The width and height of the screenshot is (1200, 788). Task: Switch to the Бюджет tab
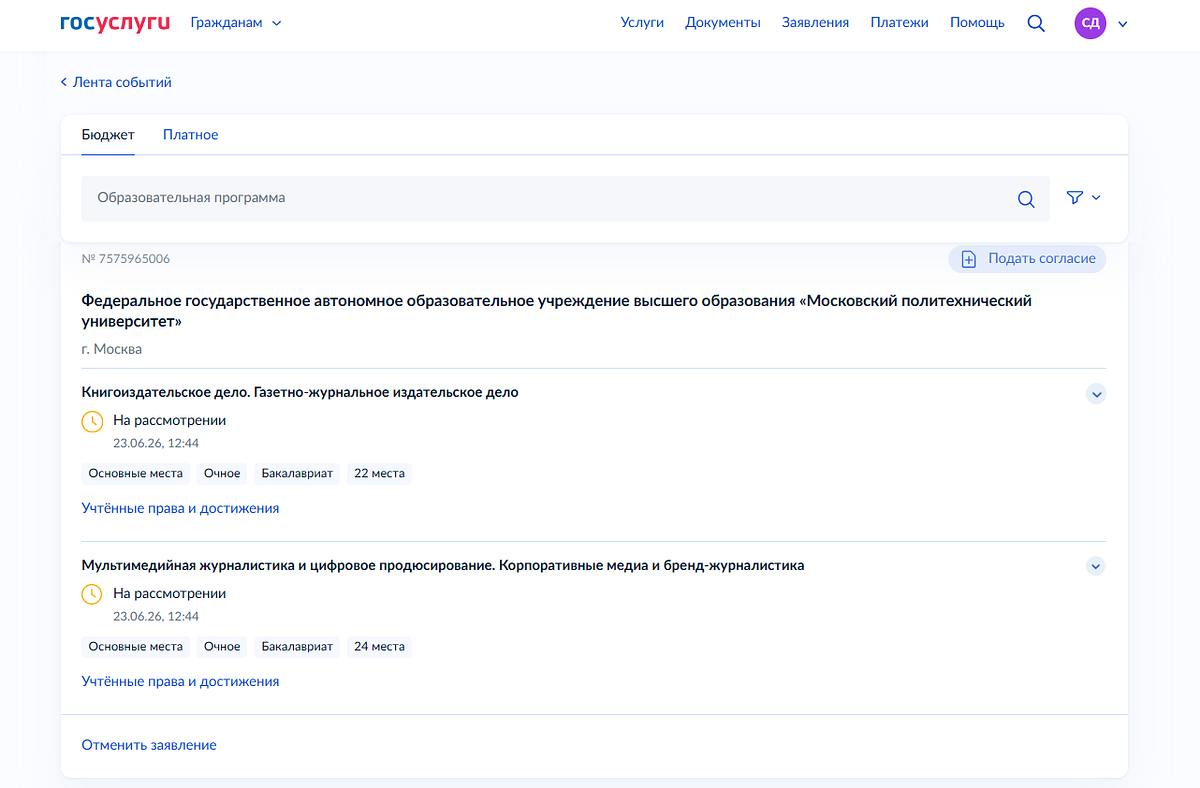[x=108, y=135]
